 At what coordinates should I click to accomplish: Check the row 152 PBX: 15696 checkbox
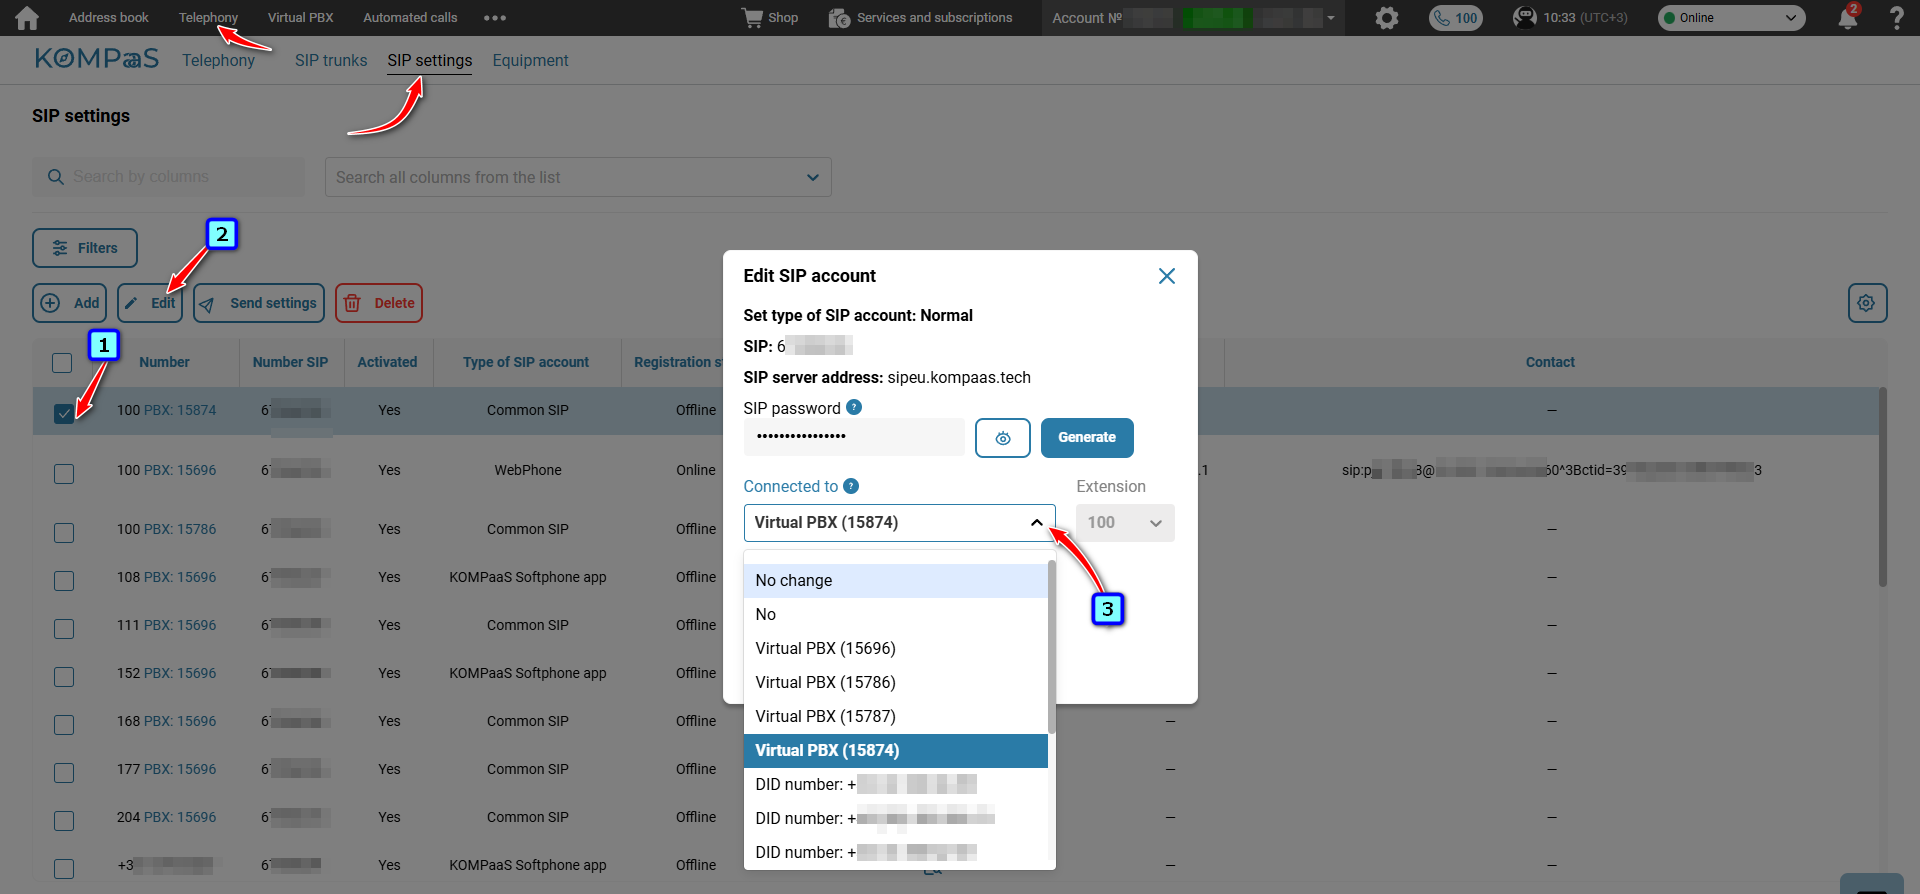(64, 677)
